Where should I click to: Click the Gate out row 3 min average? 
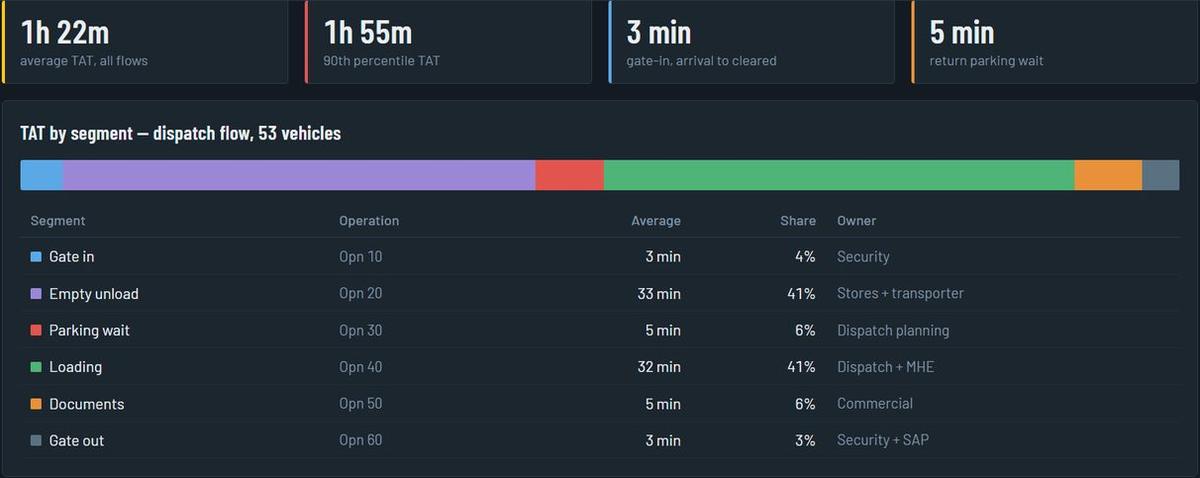coord(663,441)
